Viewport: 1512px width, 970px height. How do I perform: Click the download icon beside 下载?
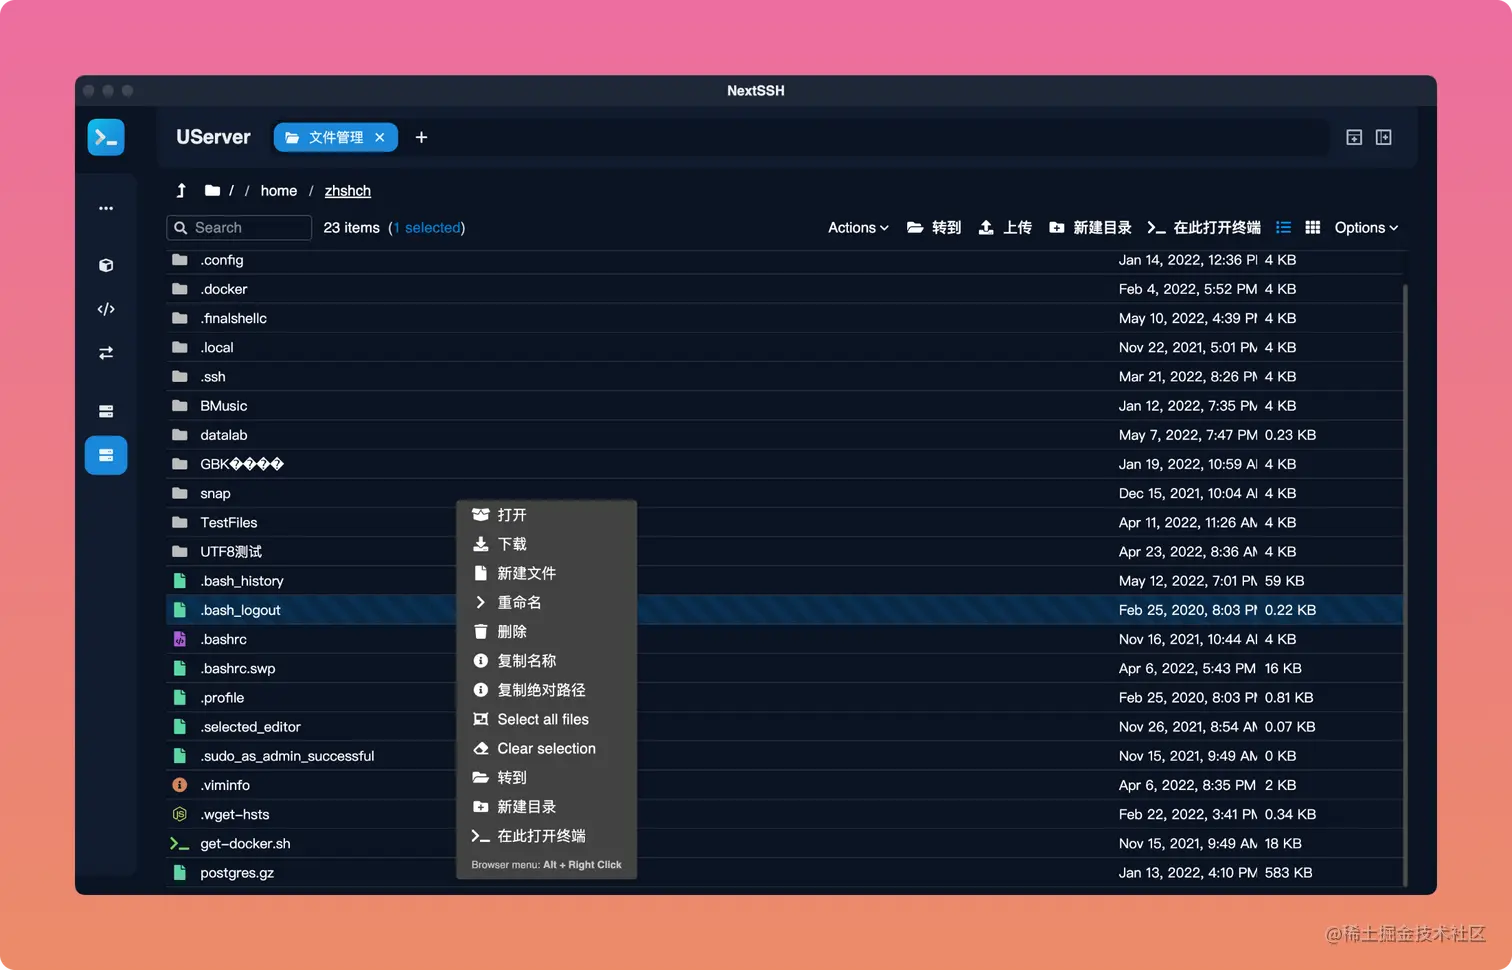(x=481, y=544)
